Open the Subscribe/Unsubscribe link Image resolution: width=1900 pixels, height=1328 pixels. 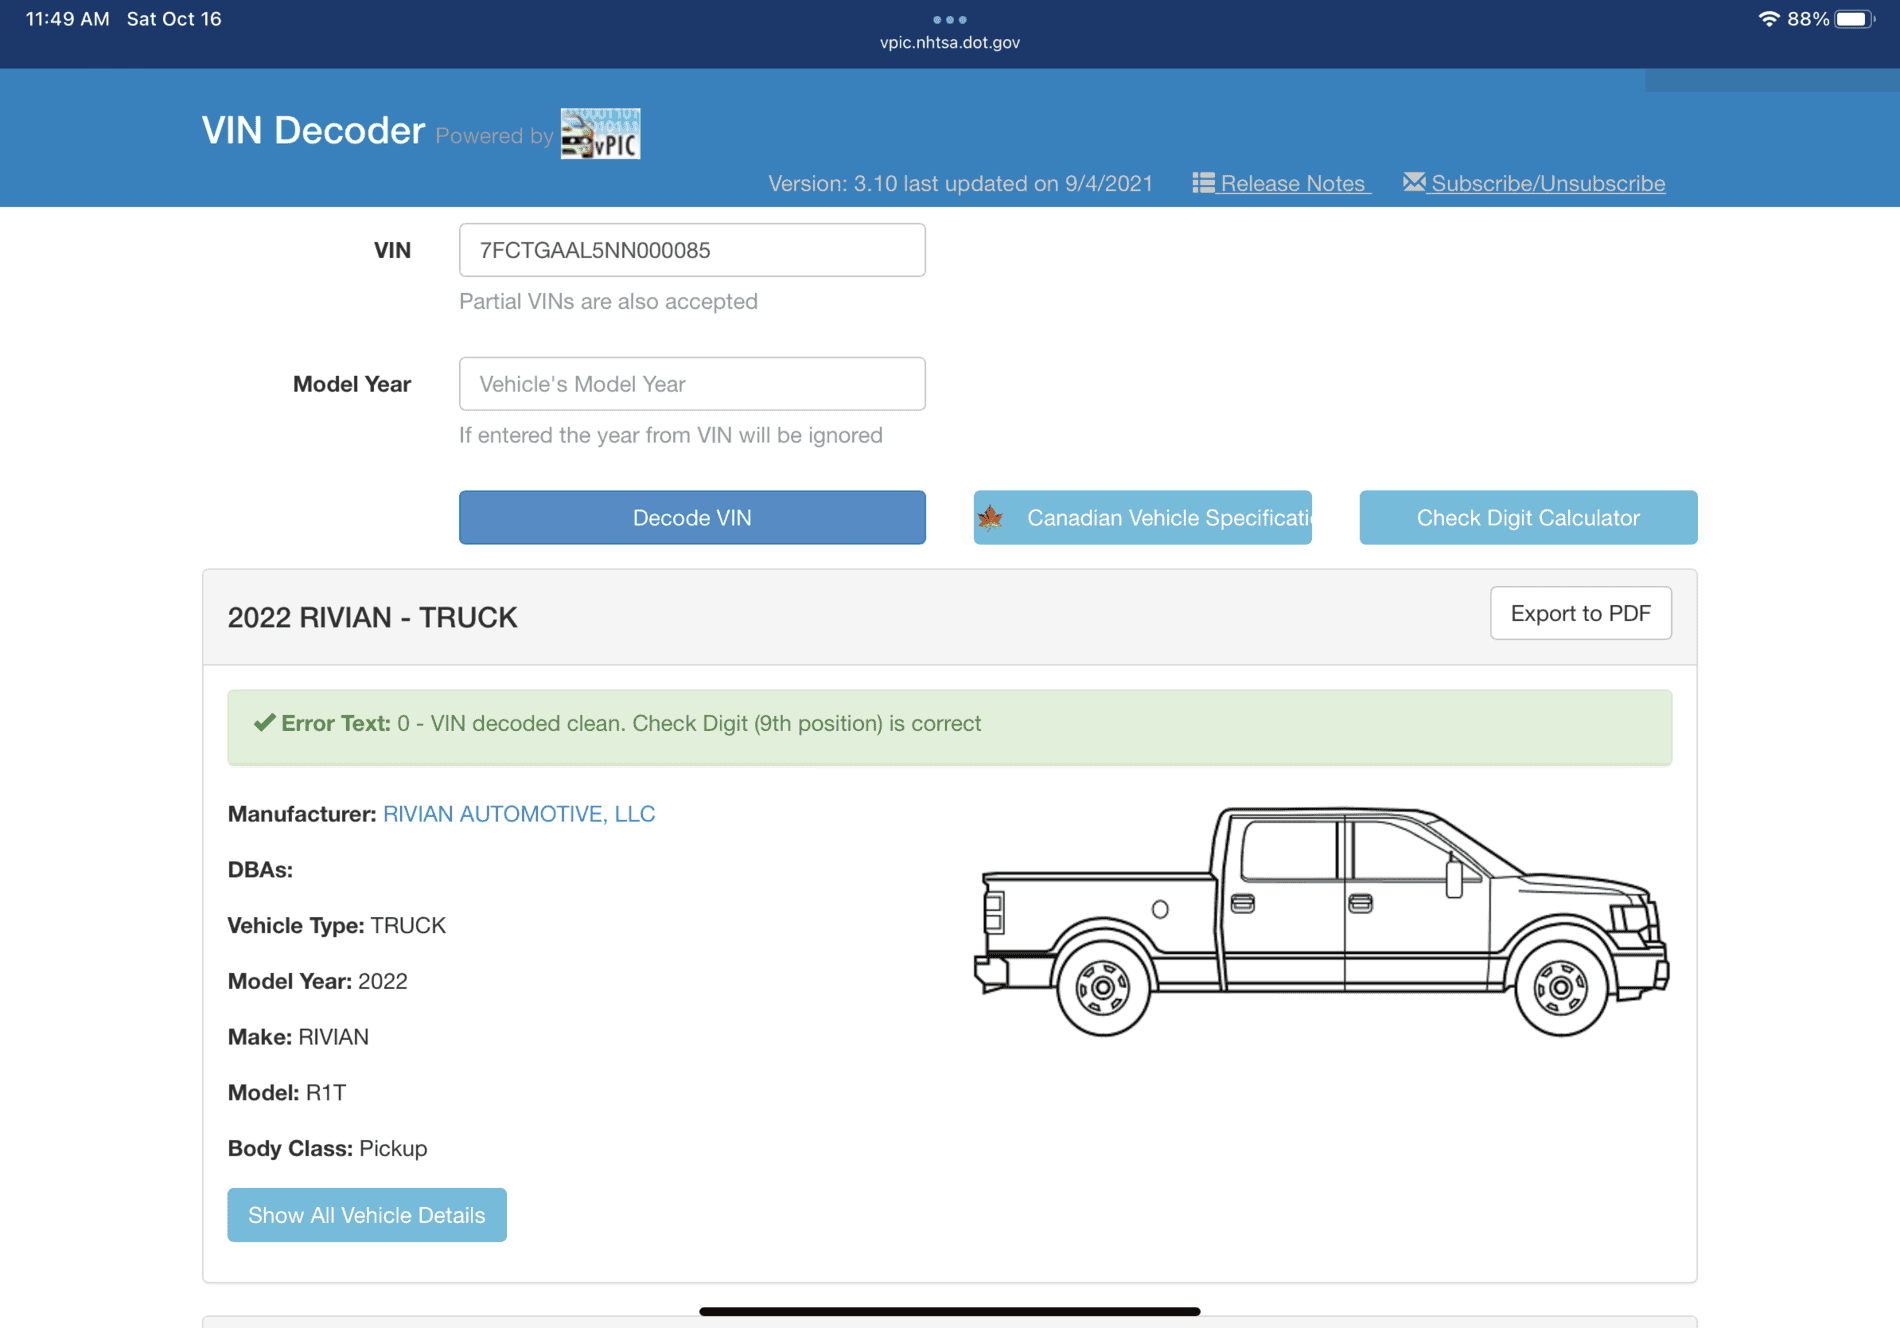[1548, 183]
